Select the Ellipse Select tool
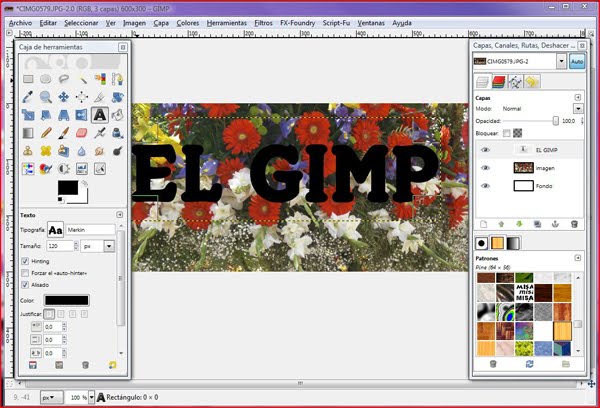The image size is (600, 408). (x=46, y=79)
